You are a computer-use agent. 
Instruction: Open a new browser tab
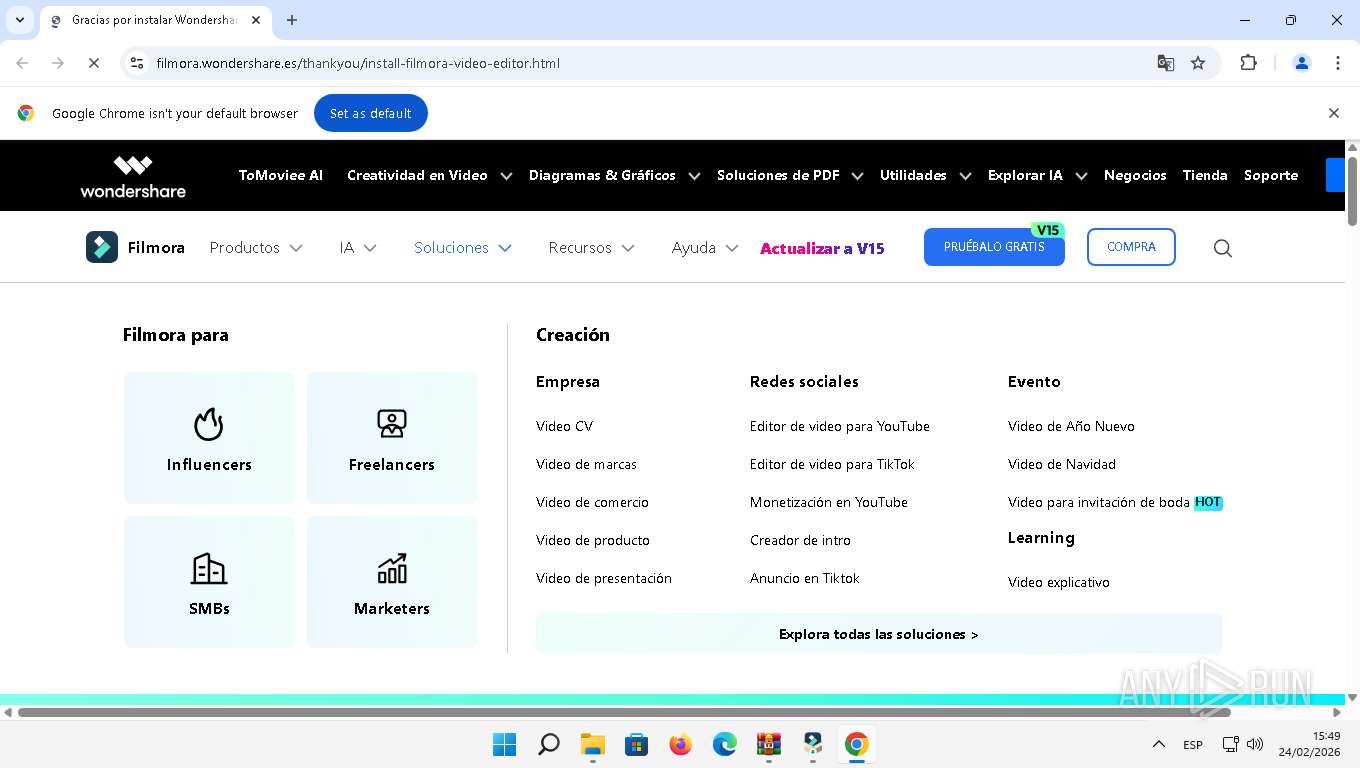tap(292, 20)
